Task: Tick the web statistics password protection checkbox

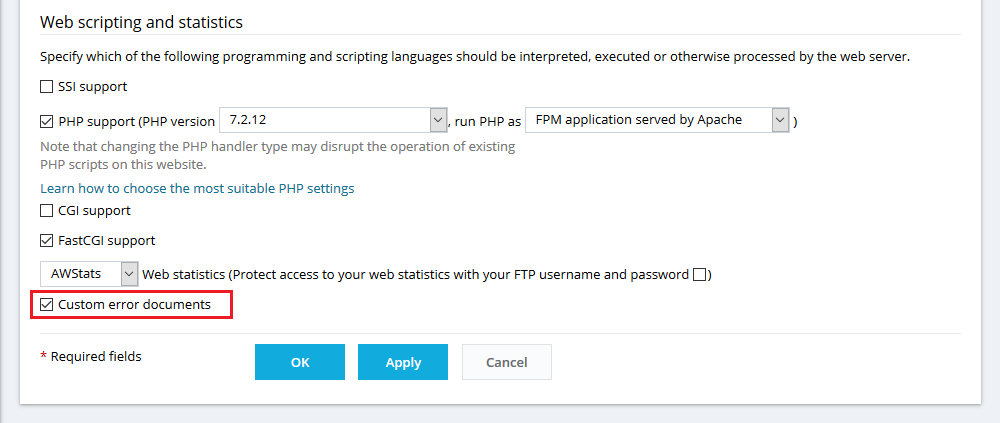Action: (x=700, y=274)
